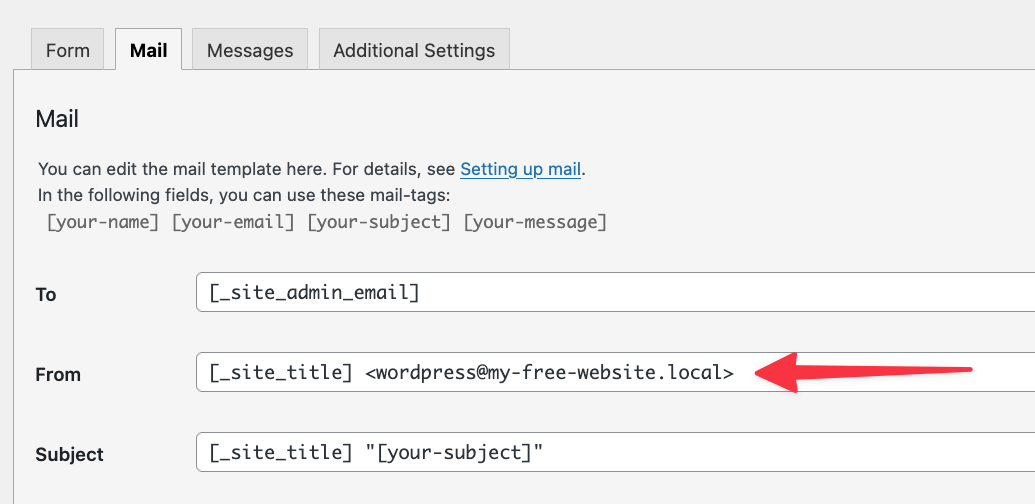
Task: Click the [your-subject] mail-tag
Action: click(379, 222)
